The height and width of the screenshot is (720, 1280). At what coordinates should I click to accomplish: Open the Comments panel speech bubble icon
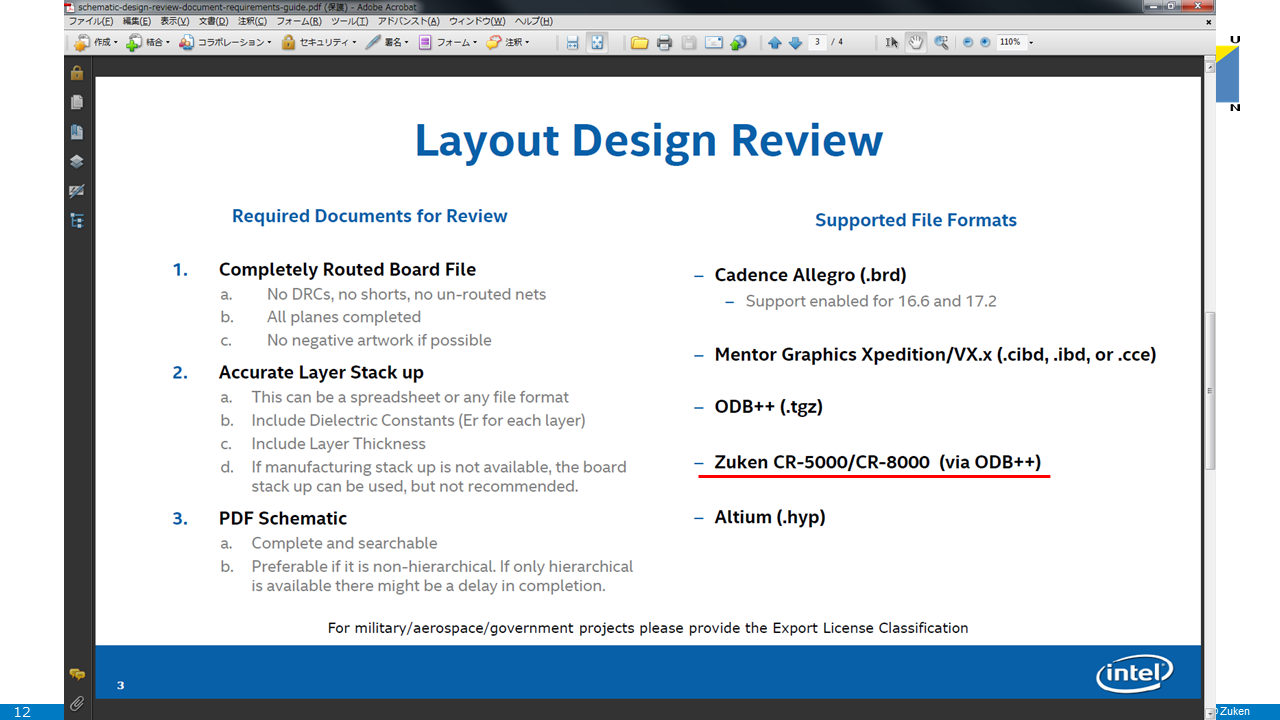(x=77, y=675)
